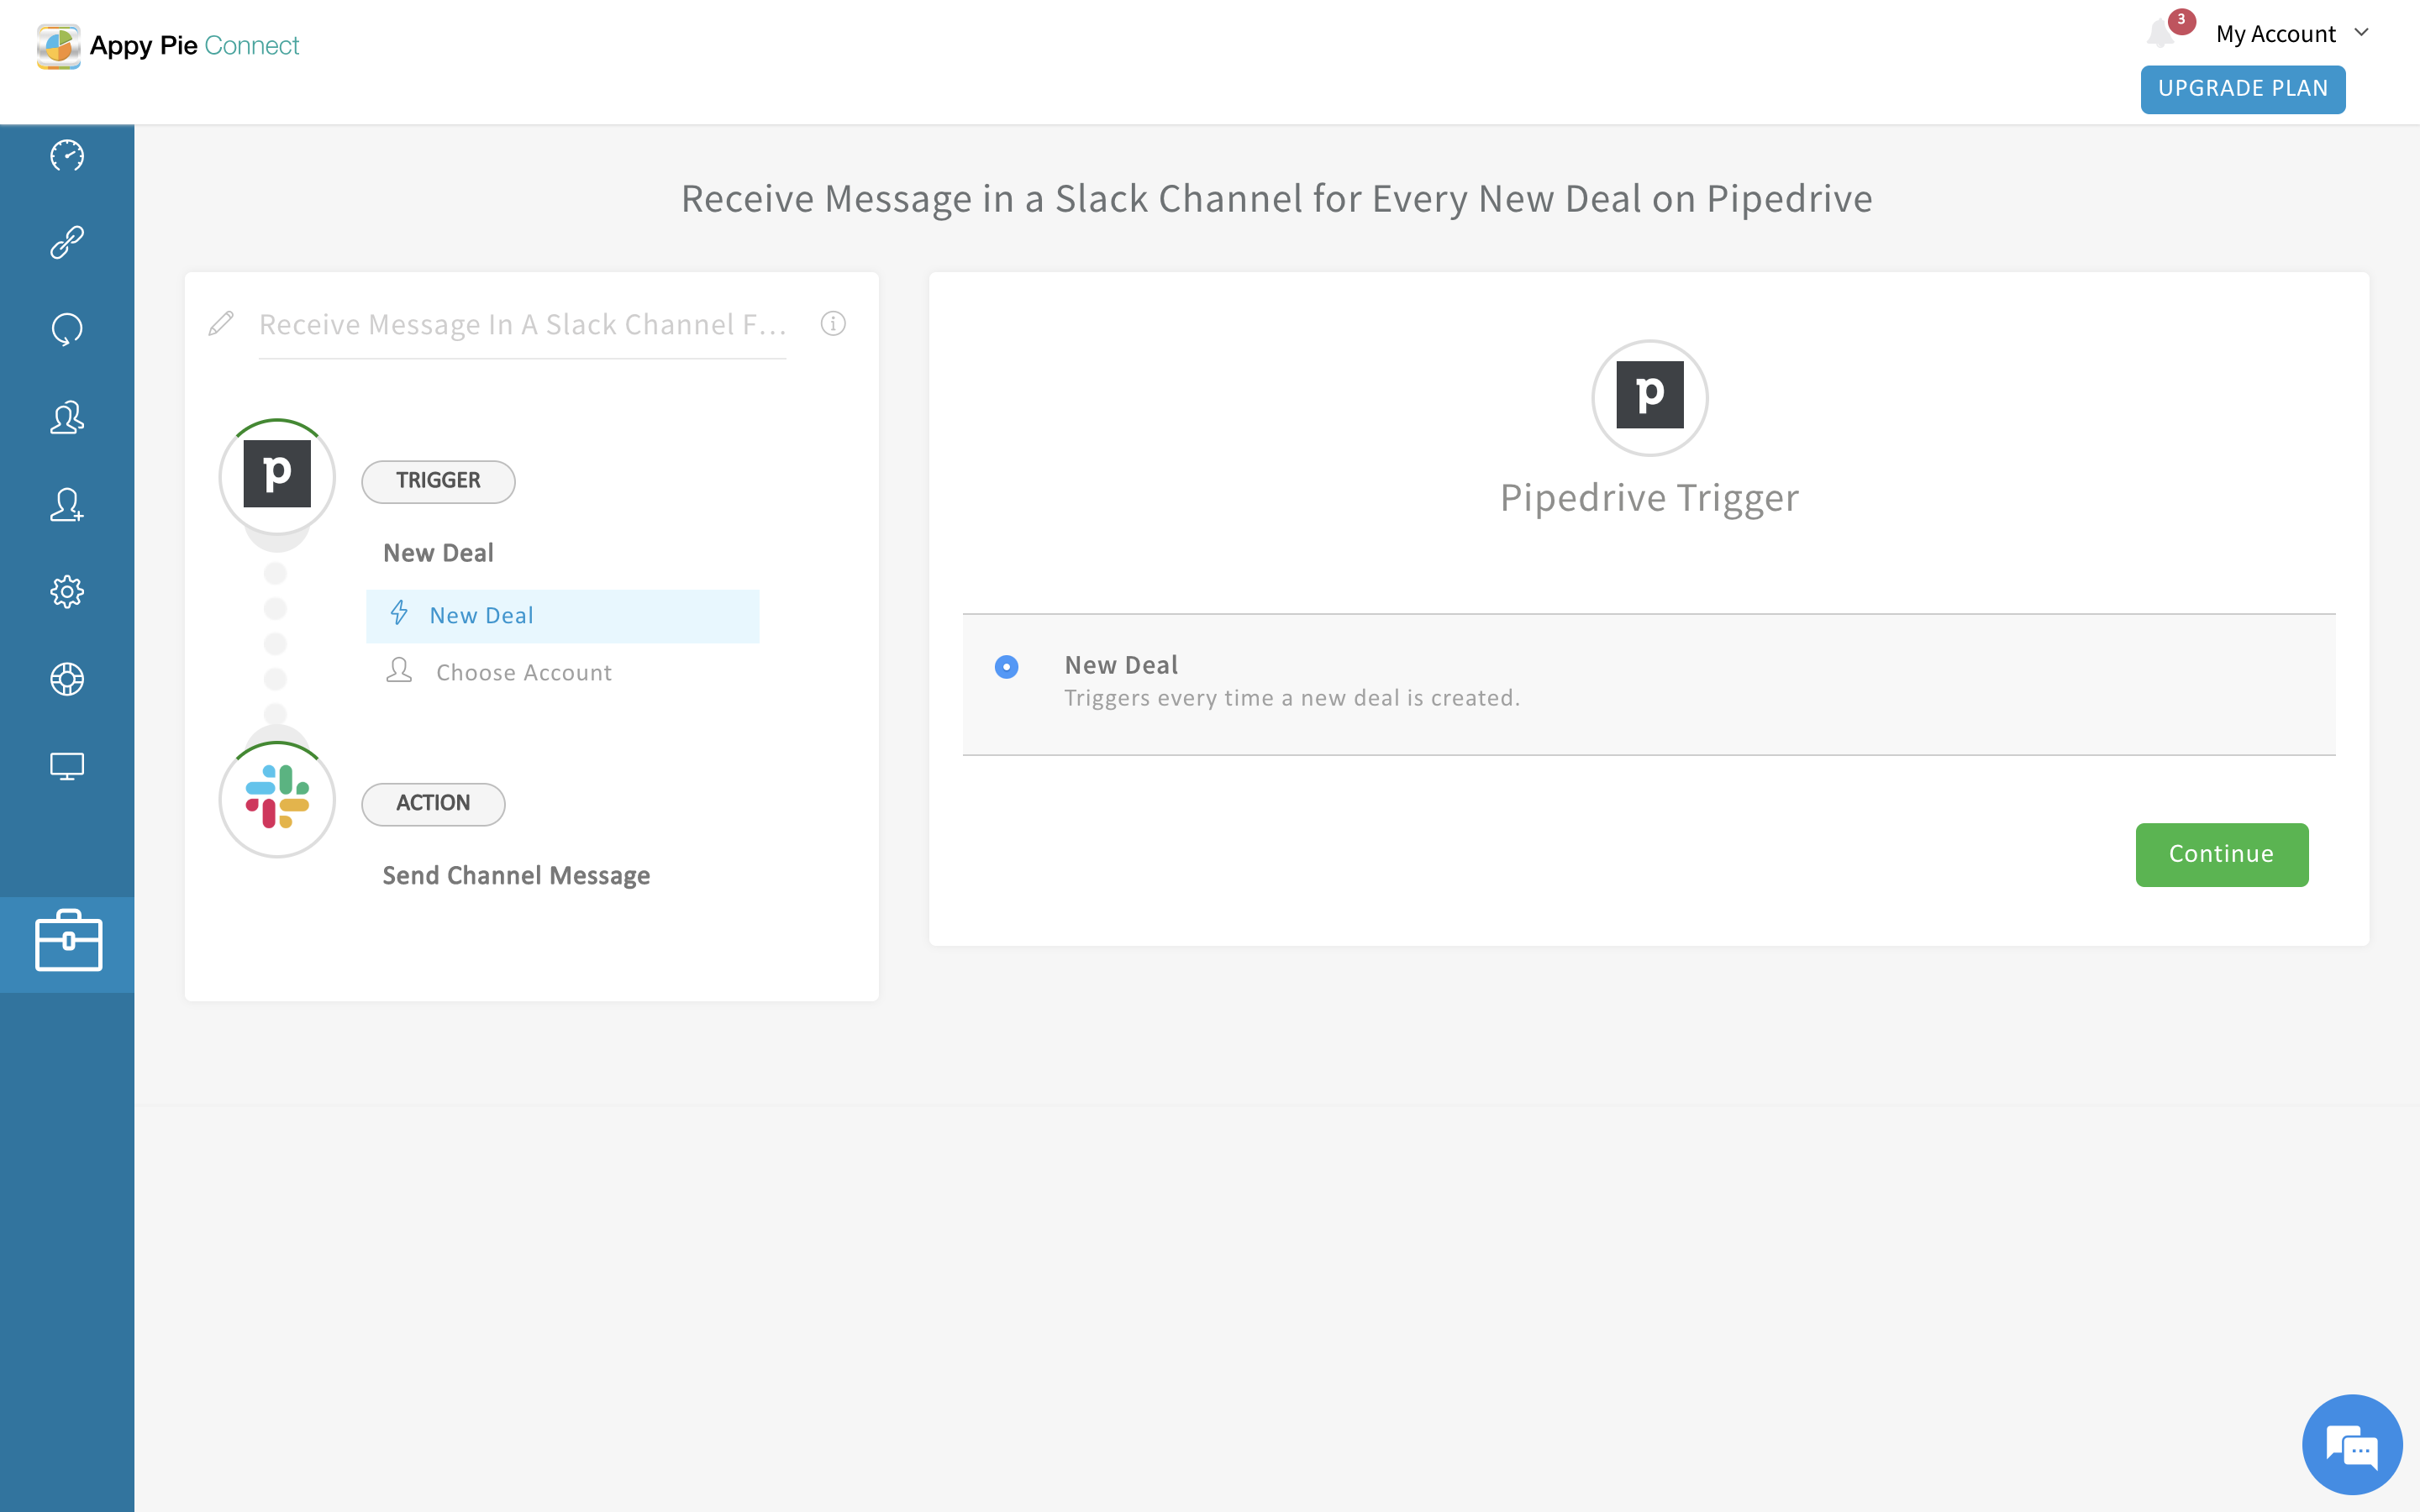Open the Choose Account step

point(523,672)
